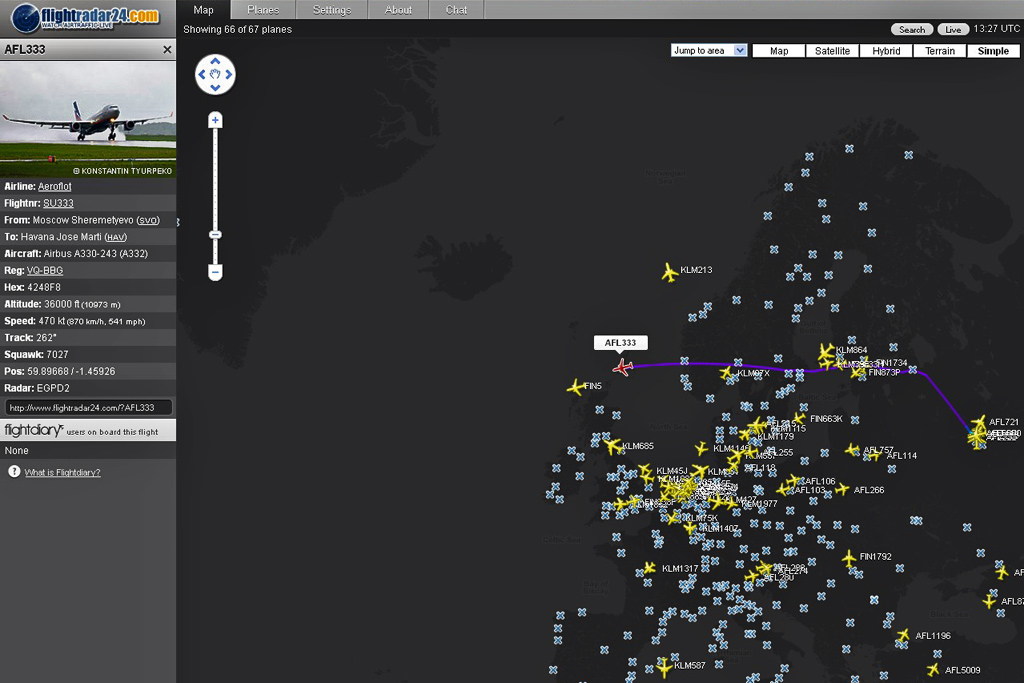The height and width of the screenshot is (683, 1024).
Task: Click the zoom slider handle
Action: coord(215,235)
